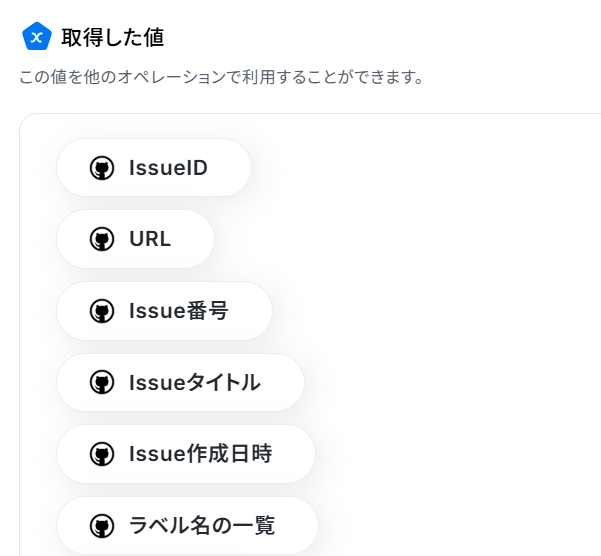Click the Issueタイトル label text
The image size is (601, 556).
(x=195, y=382)
